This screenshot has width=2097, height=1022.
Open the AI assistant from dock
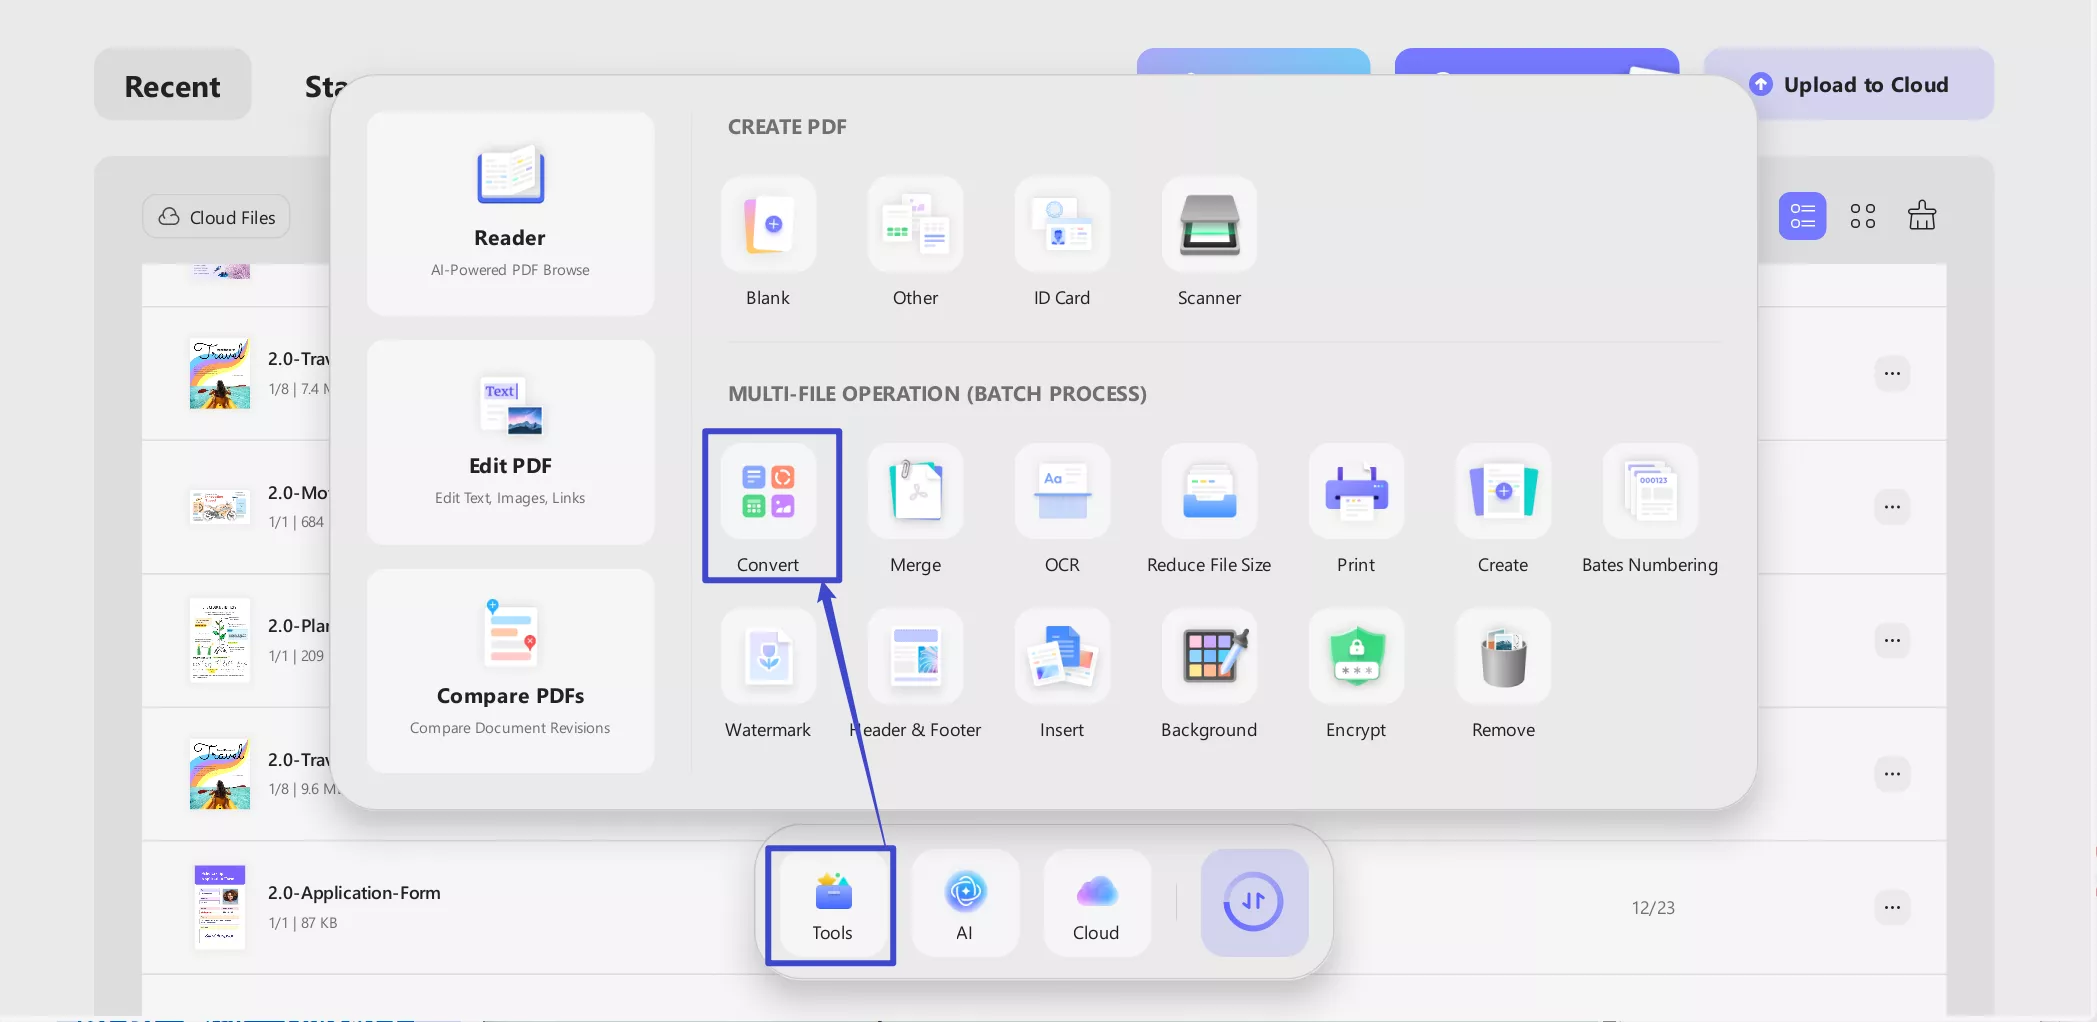(965, 903)
